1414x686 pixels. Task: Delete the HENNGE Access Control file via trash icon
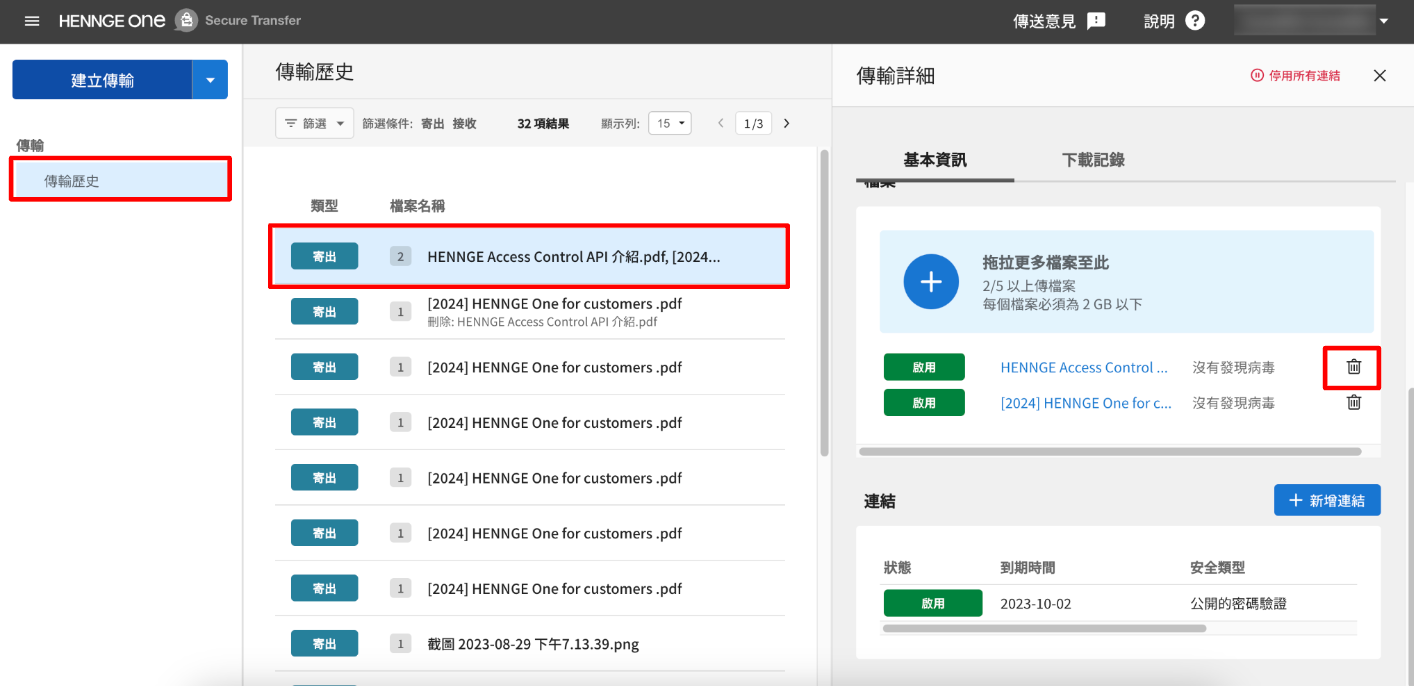[1354, 367]
